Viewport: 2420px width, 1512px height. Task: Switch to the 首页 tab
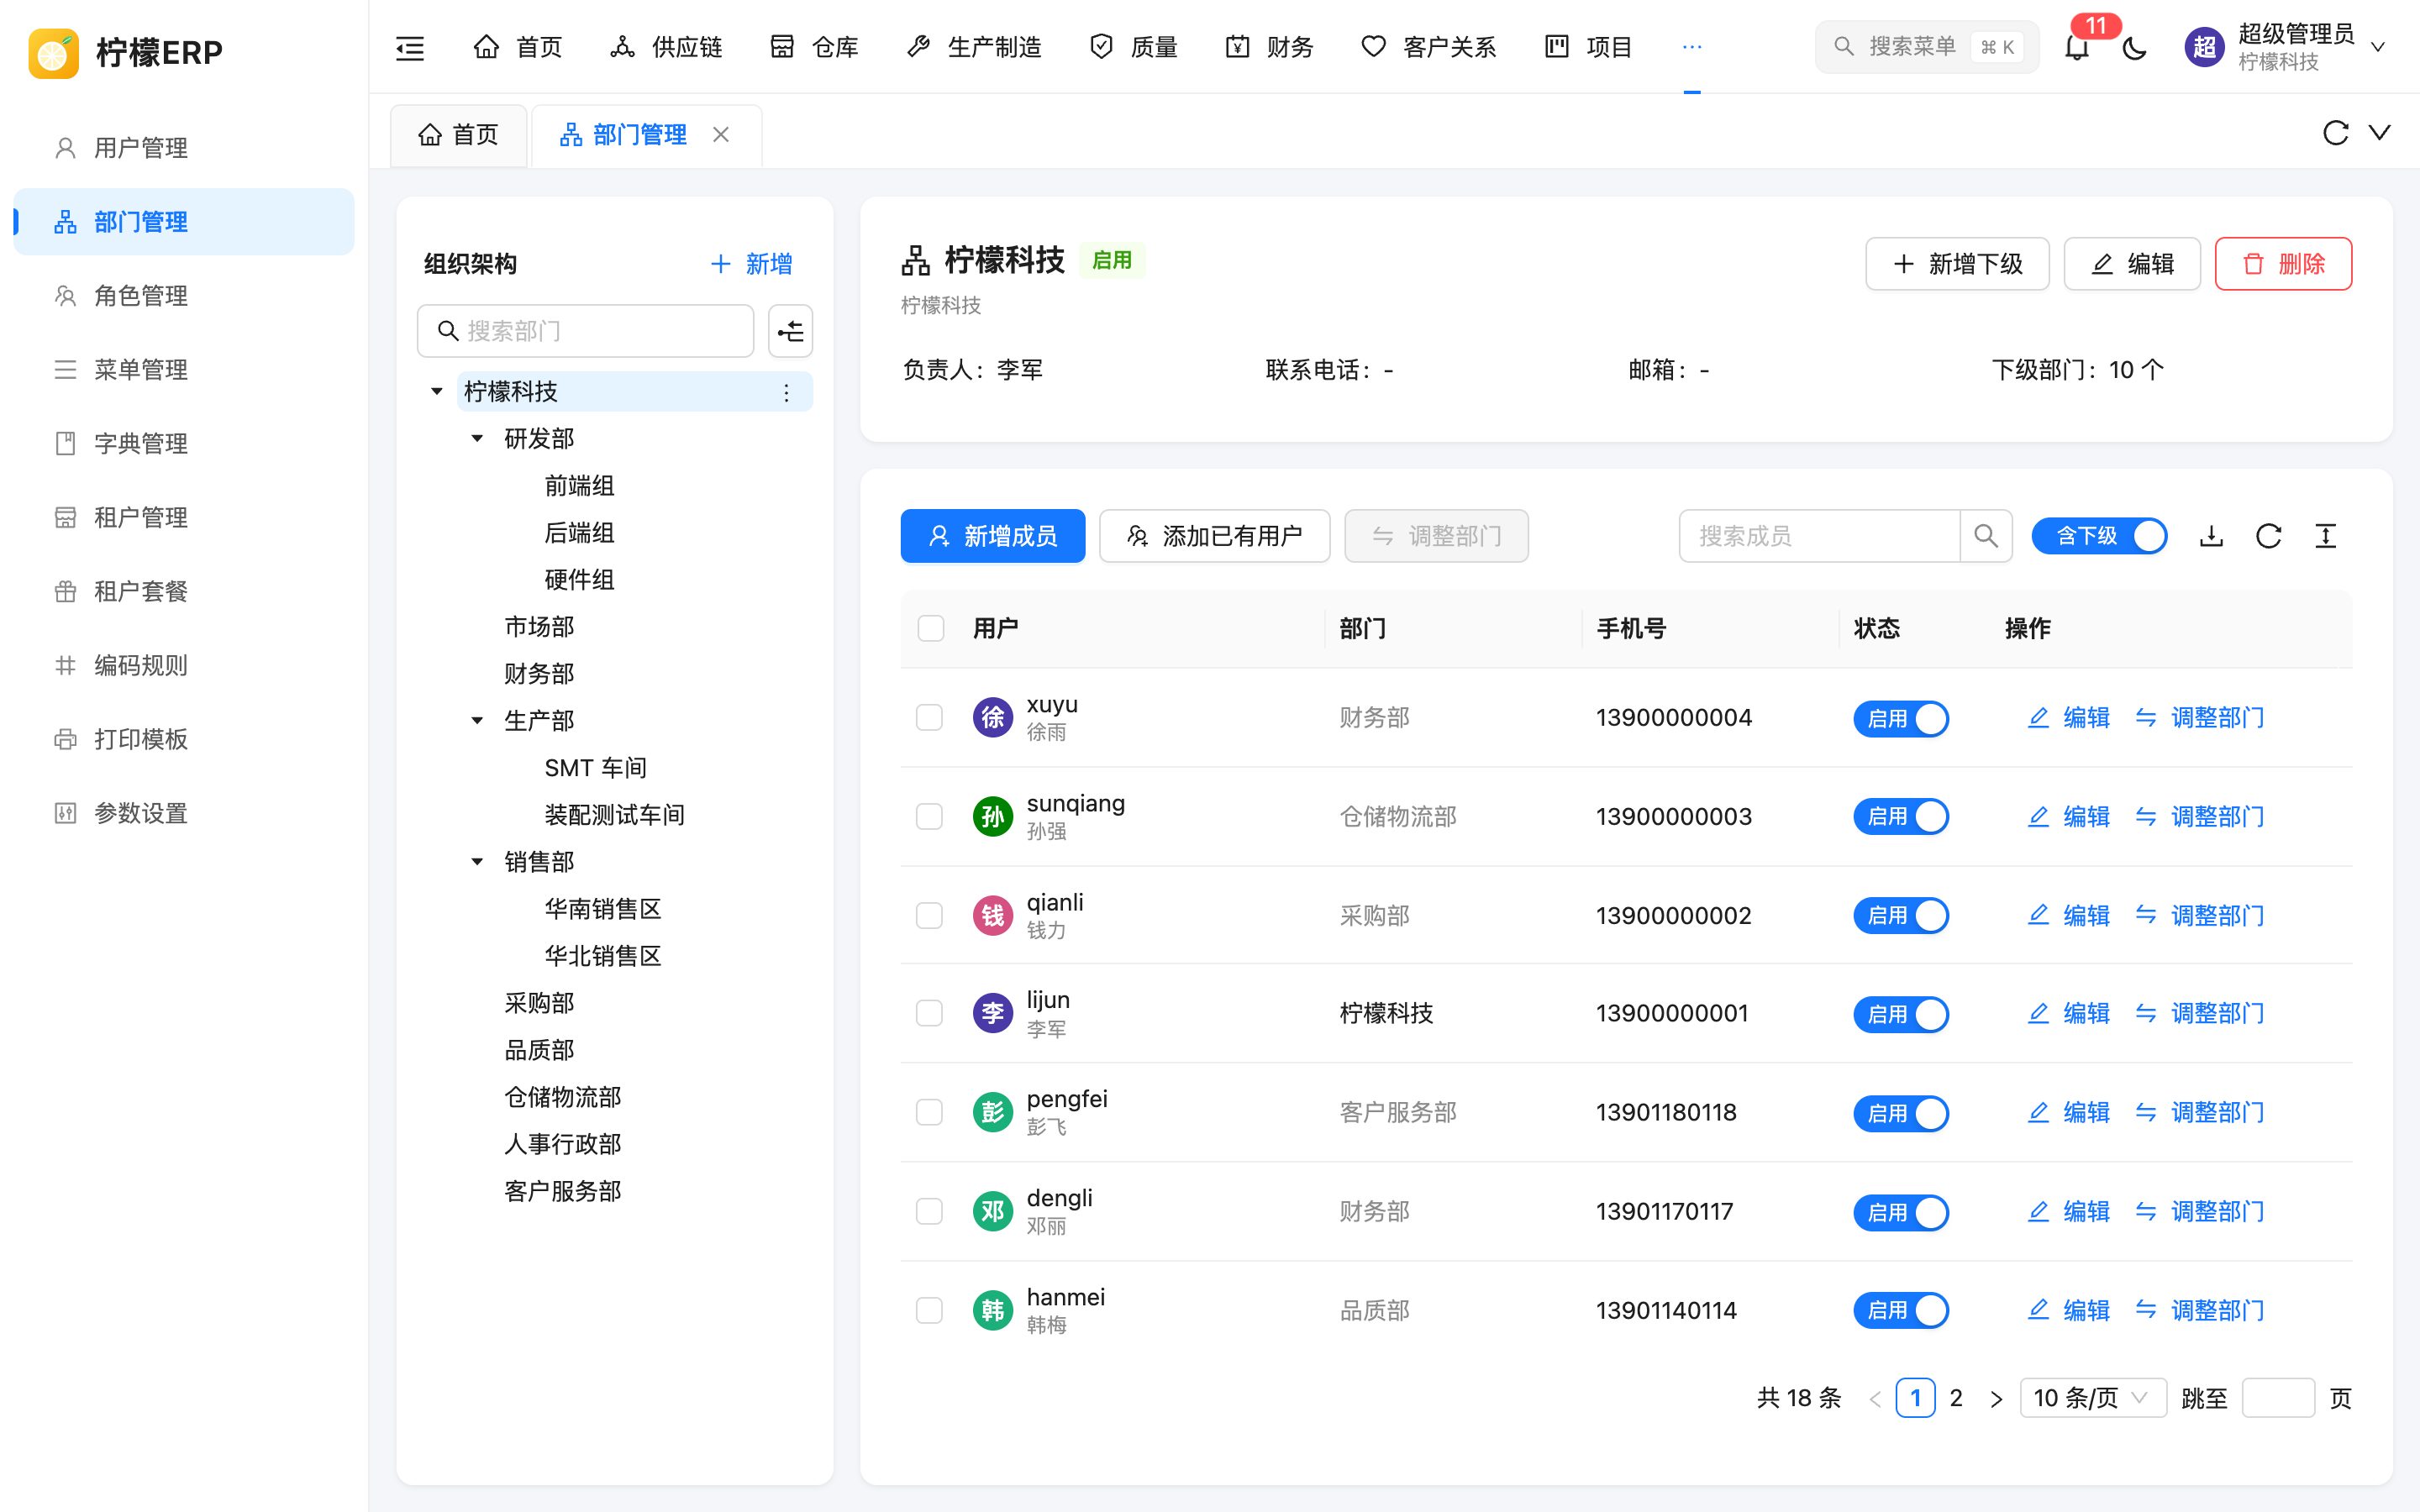click(x=458, y=134)
